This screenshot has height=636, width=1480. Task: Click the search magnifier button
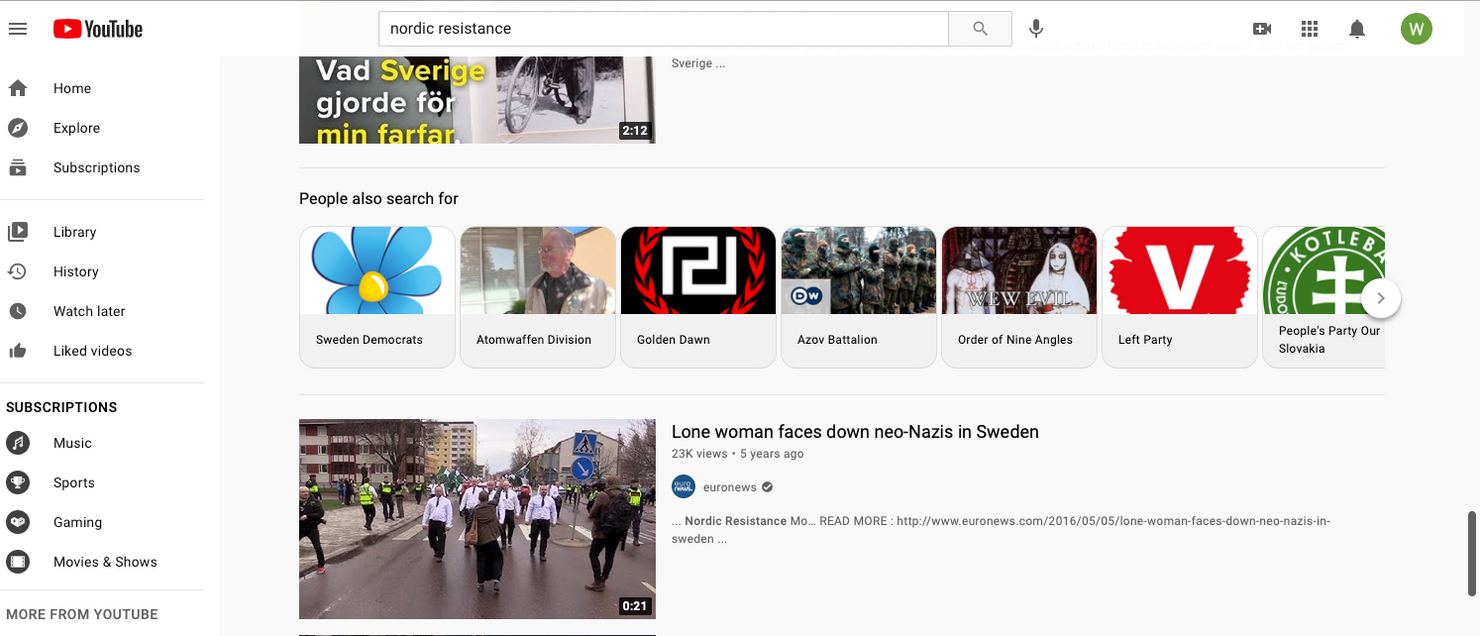[980, 28]
